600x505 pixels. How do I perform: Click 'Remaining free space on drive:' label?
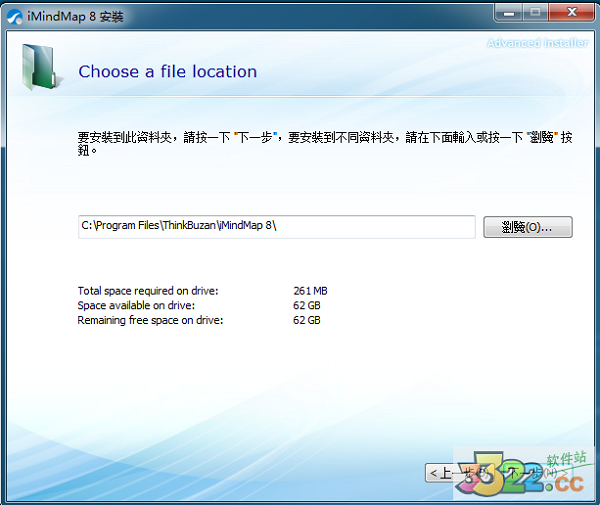coord(150,320)
